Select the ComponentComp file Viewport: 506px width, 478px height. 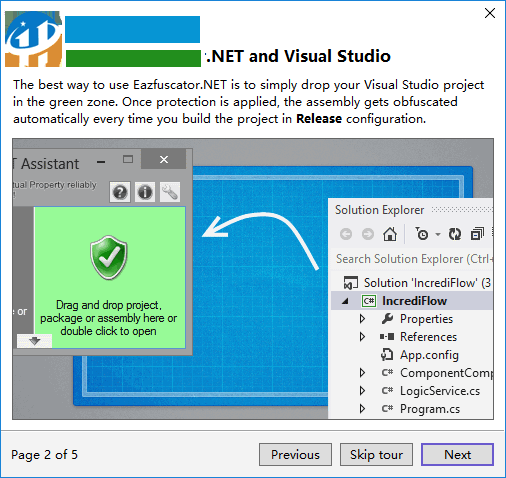pos(446,373)
